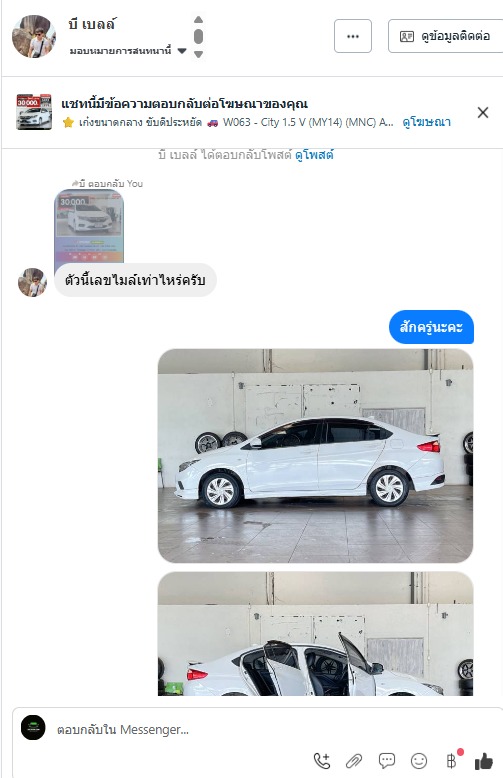Click the ดูข้อมูลติดต่อ contact info button

click(445, 36)
